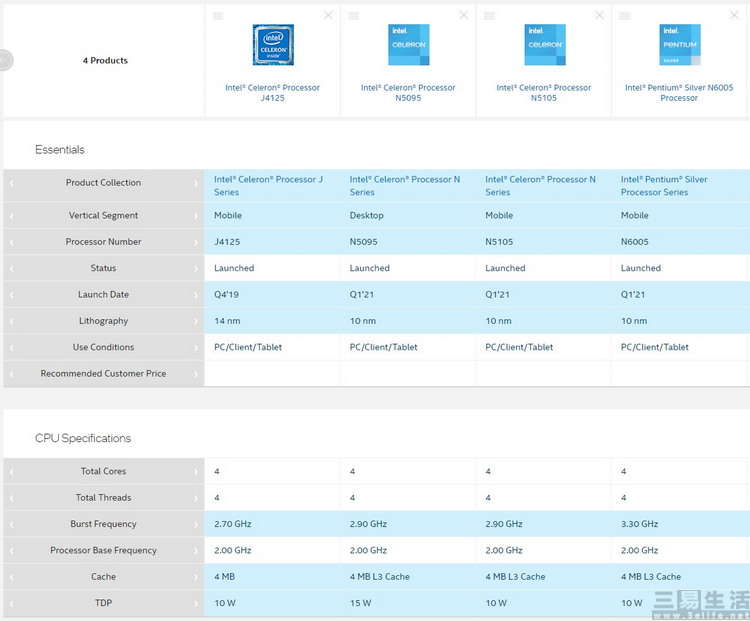Click right chevron on Total Cores row
The image size is (750, 621).
196,472
